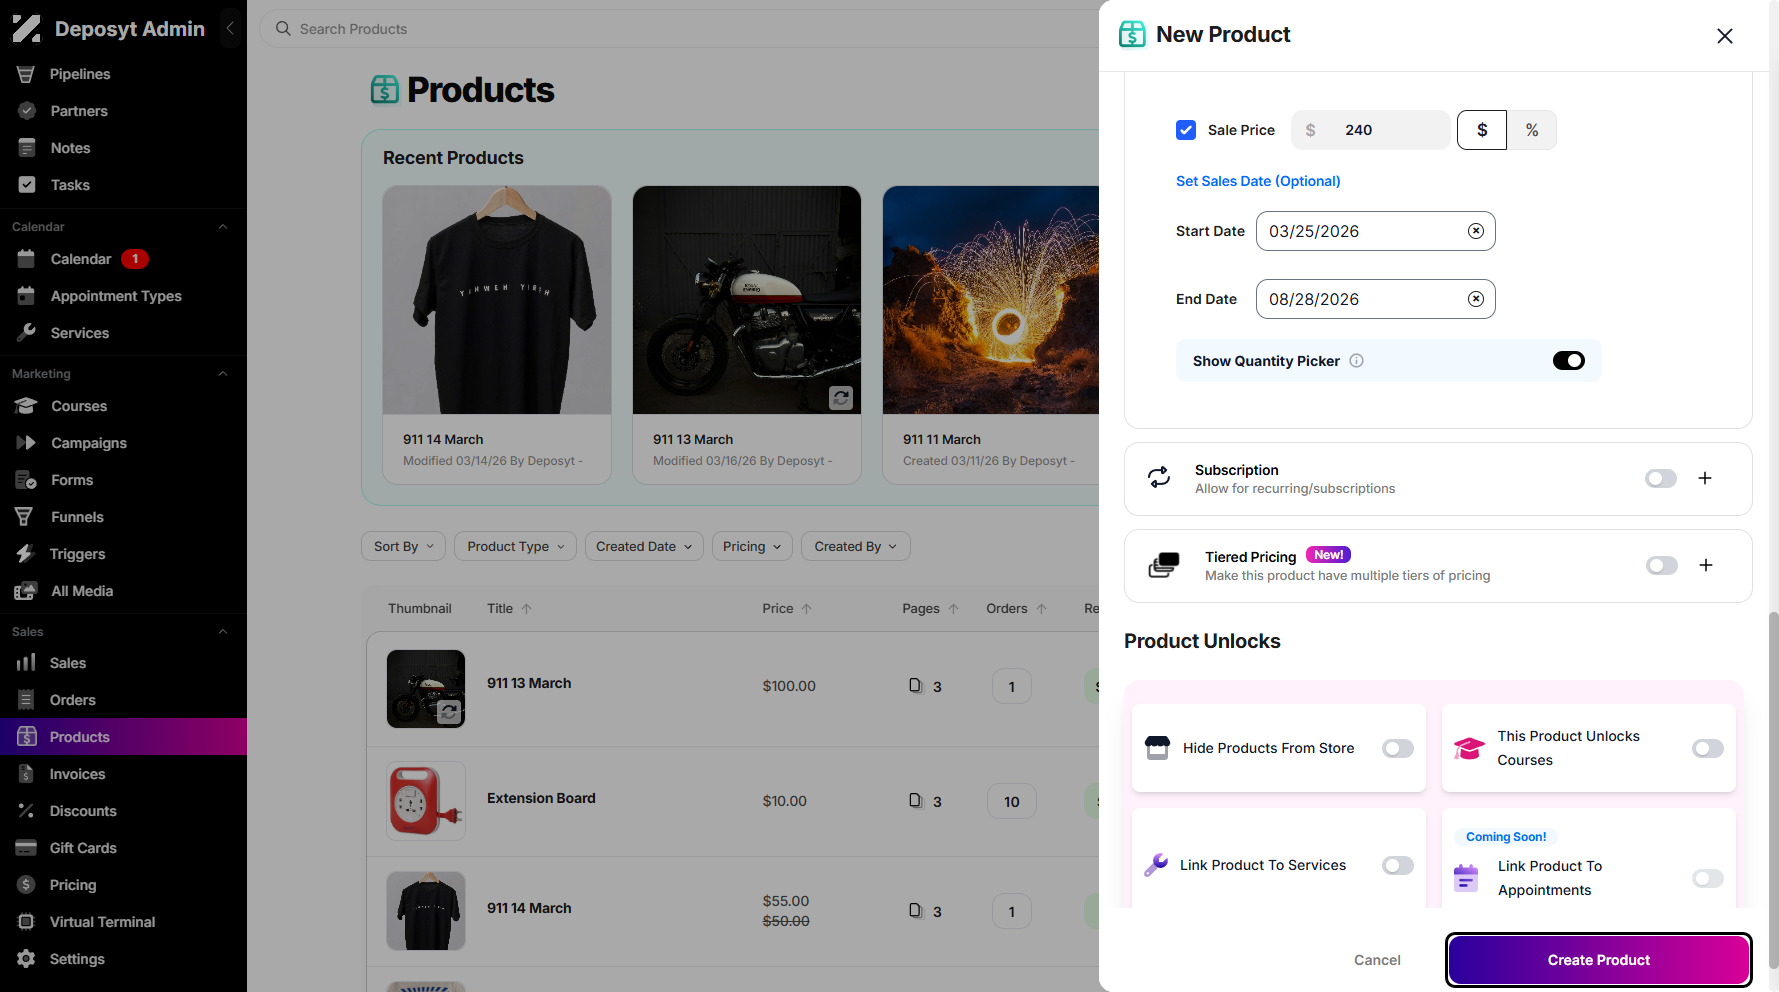The image size is (1779, 992).
Task: Click the Gift Cards icon
Action: [x=26, y=848]
